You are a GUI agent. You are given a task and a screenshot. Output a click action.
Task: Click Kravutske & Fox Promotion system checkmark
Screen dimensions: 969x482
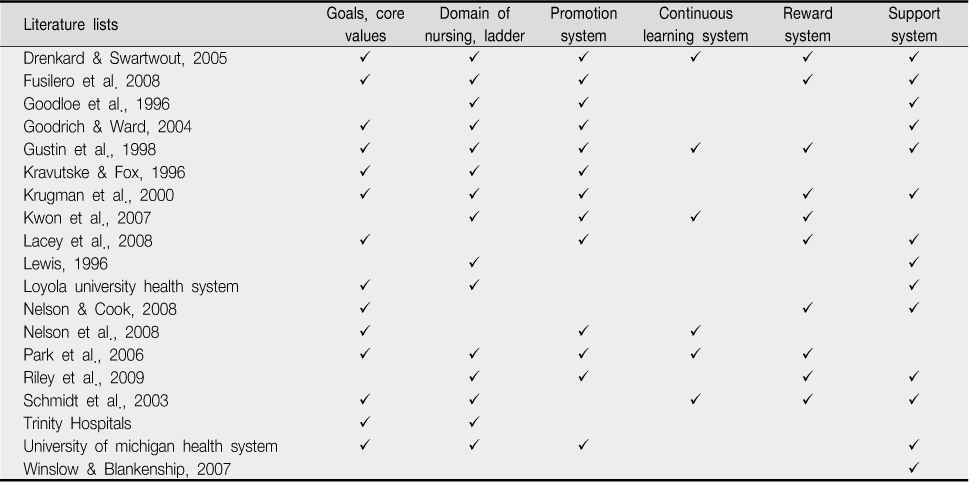point(583,171)
